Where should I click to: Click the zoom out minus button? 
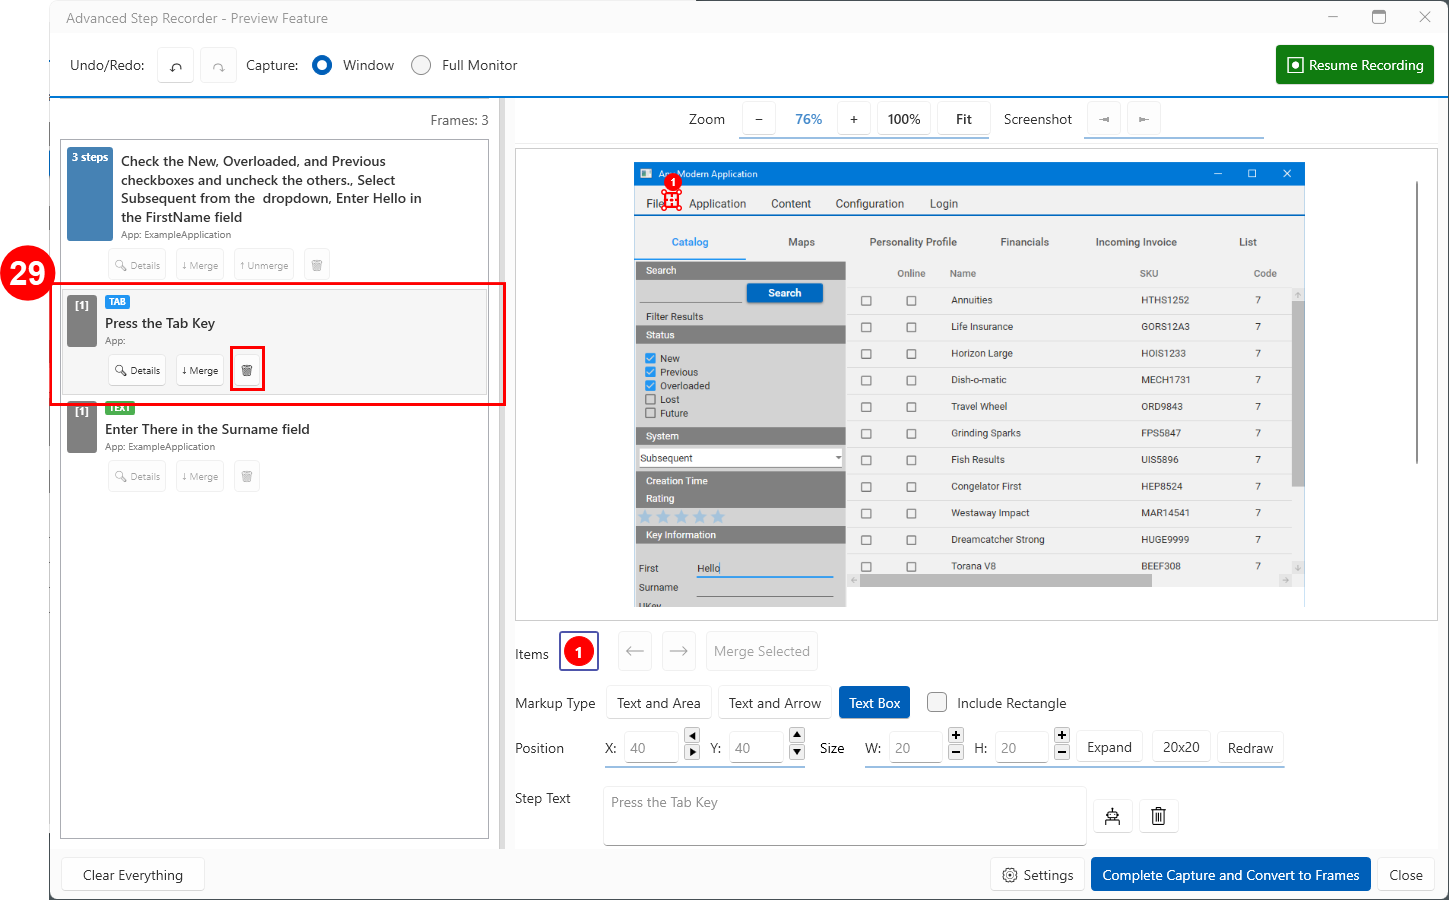pos(759,119)
